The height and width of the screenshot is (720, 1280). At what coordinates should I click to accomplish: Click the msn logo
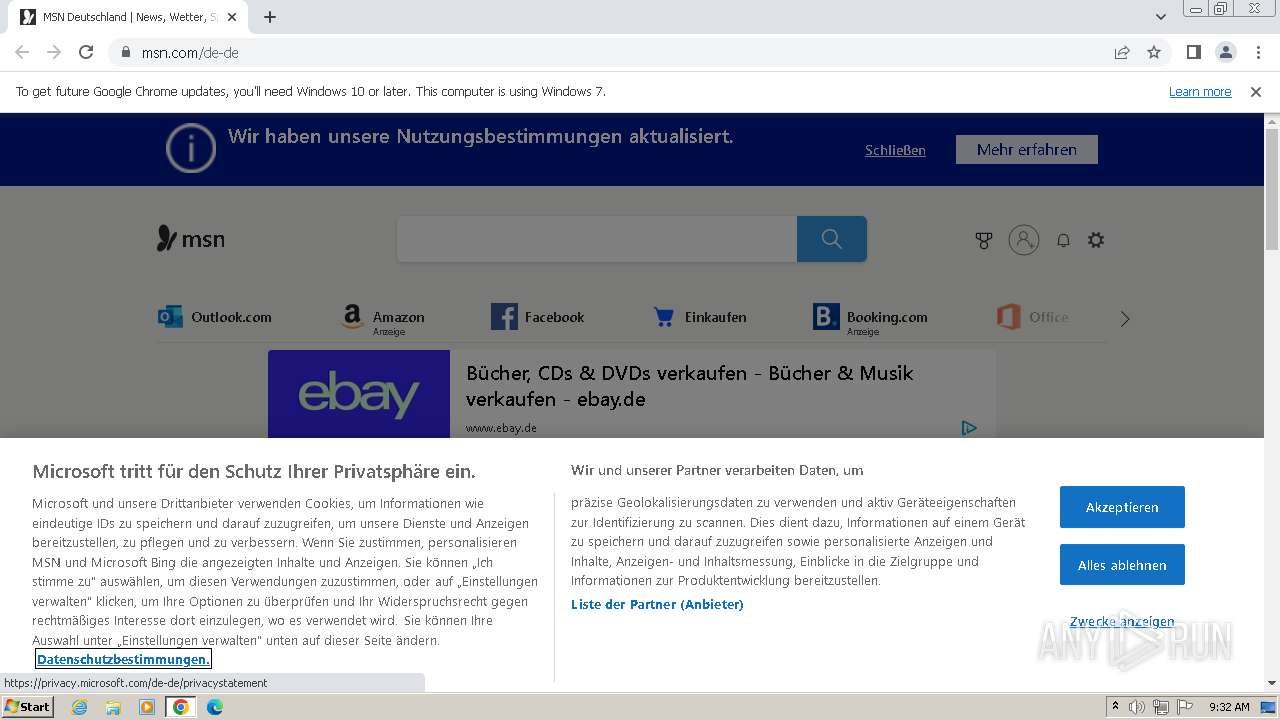pyautogui.click(x=191, y=239)
